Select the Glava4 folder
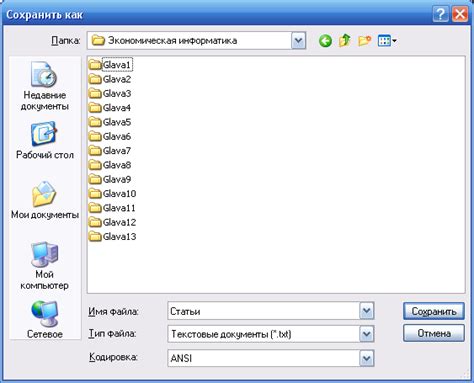The image size is (474, 383). pyautogui.click(x=110, y=108)
